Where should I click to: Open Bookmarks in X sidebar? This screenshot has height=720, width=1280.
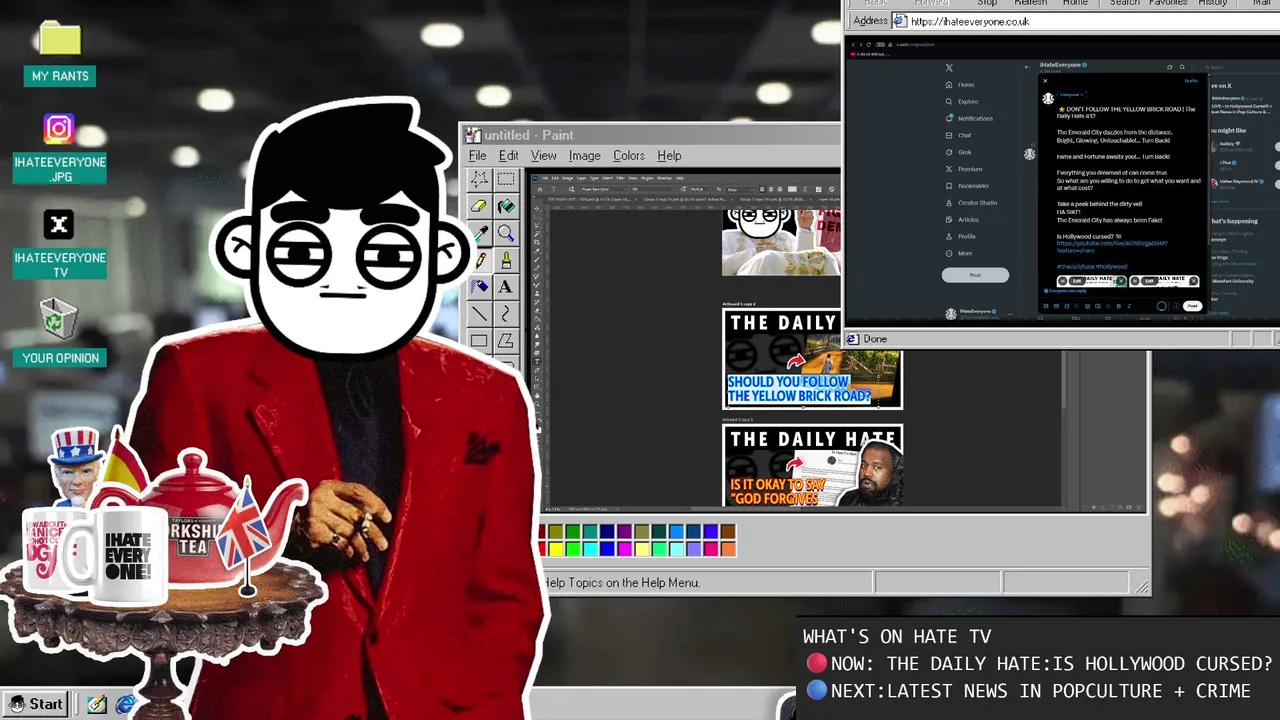[967, 186]
